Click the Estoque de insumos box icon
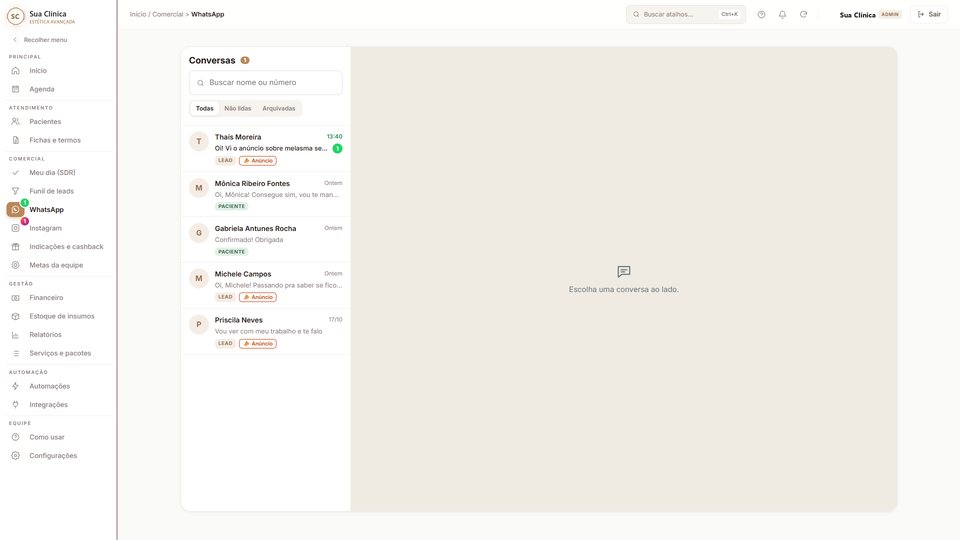960x540 pixels. [x=15, y=316]
